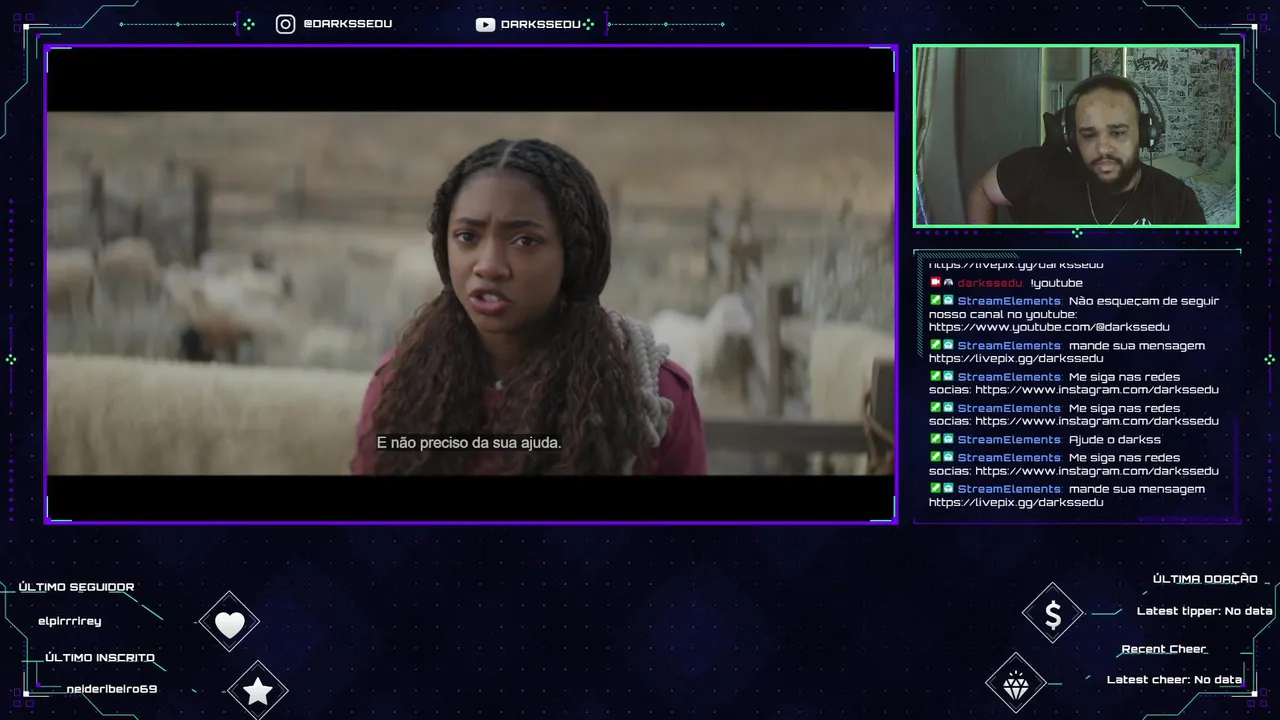Screen dimensions: 1280x720
Task: Open the DARKSSEDU YouTube channel label
Action: pyautogui.click(x=541, y=25)
